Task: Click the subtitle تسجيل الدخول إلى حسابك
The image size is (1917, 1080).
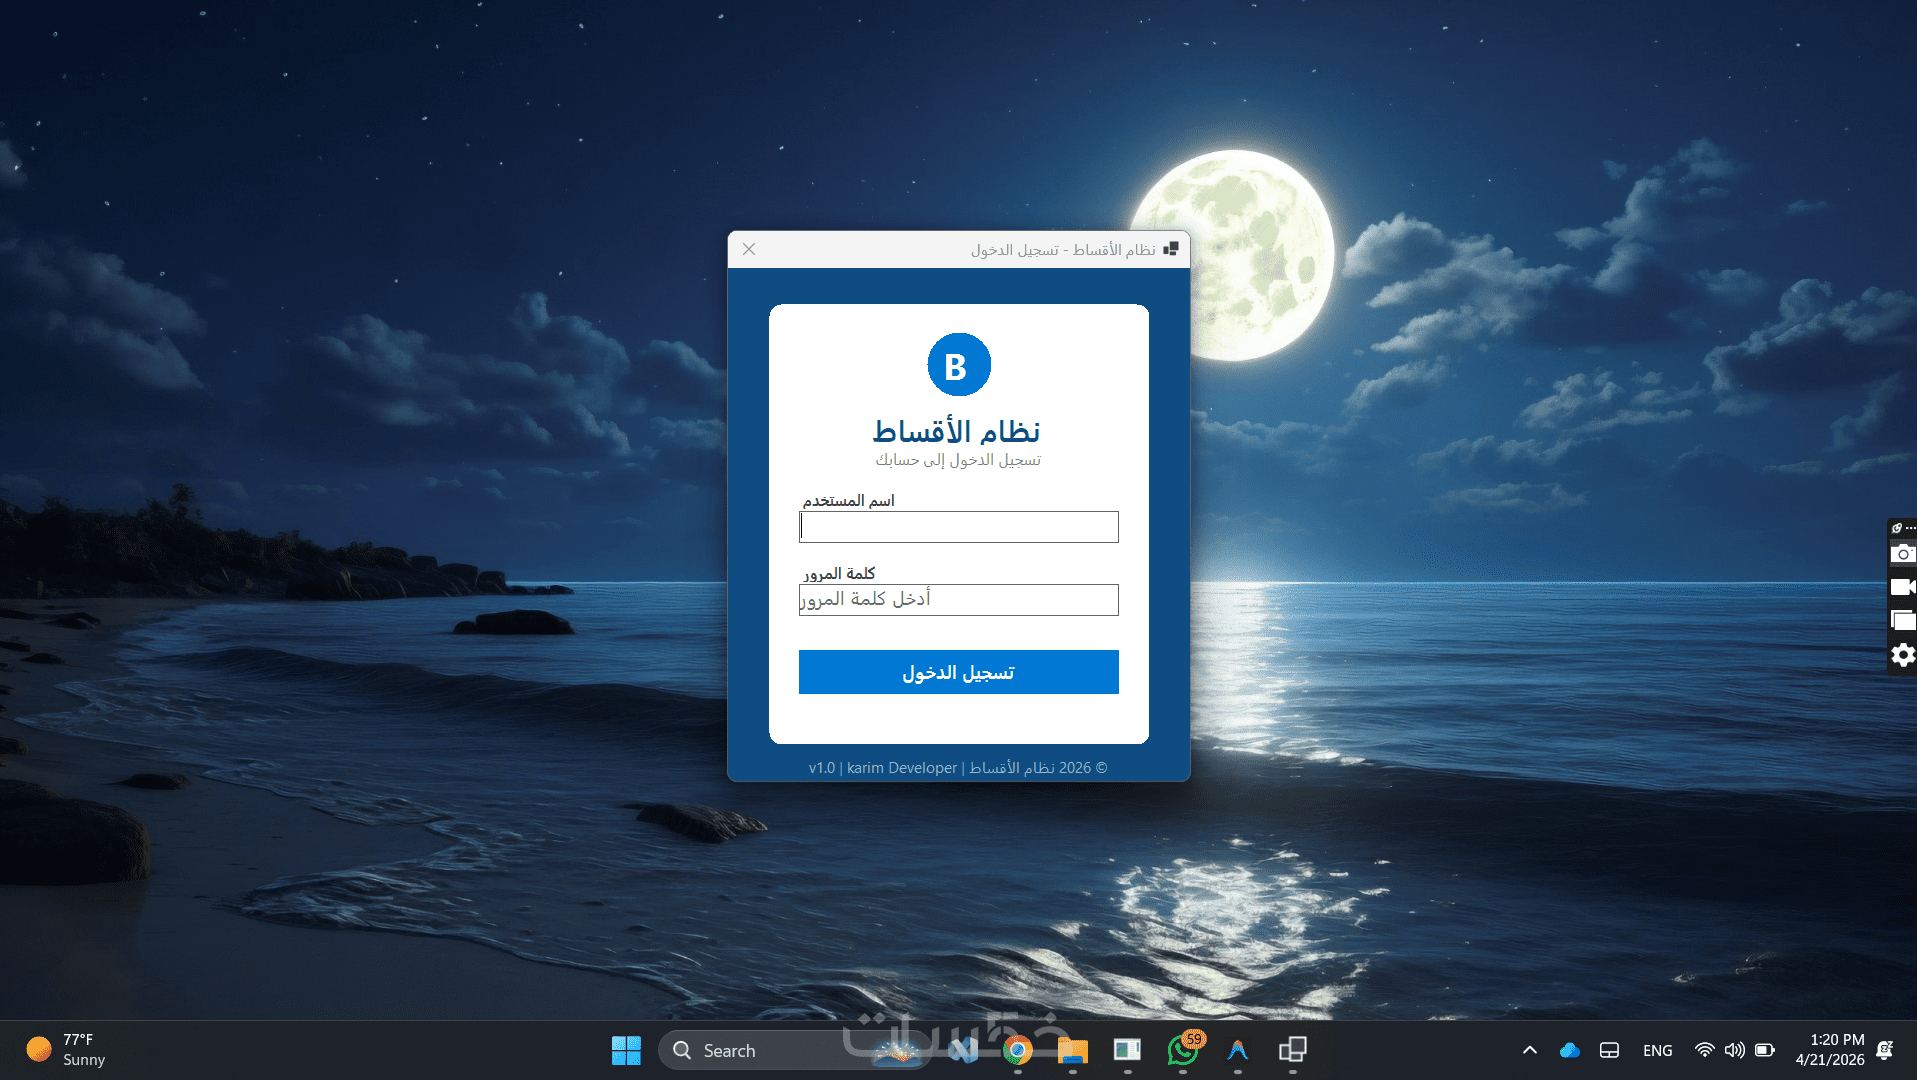Action: (958, 460)
